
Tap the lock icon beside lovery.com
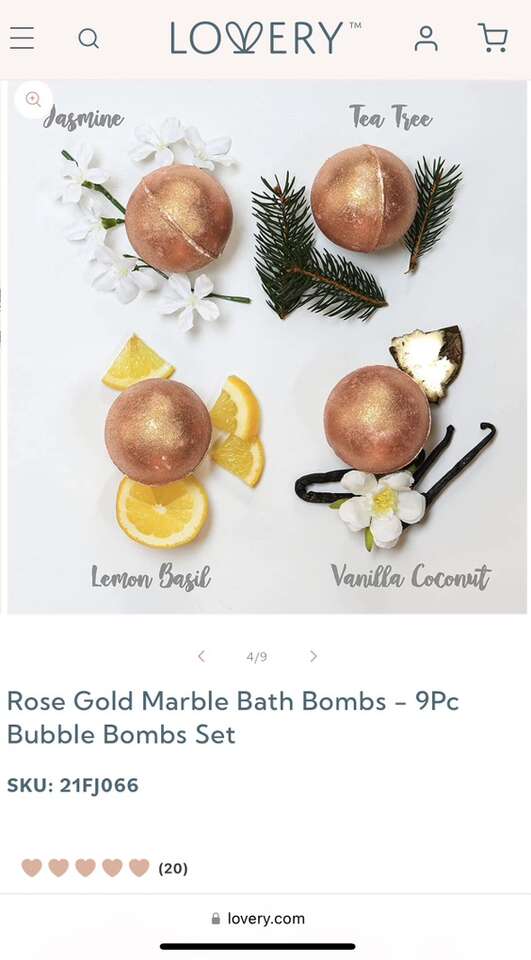pyautogui.click(x=216, y=918)
